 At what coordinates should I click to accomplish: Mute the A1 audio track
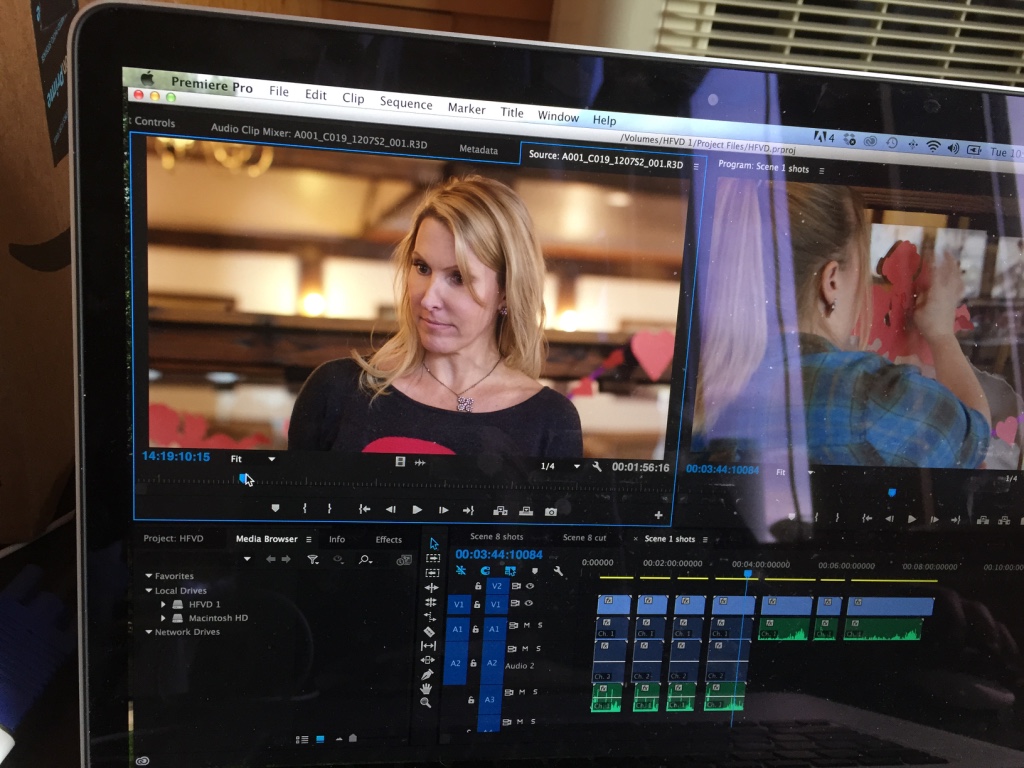pos(526,626)
